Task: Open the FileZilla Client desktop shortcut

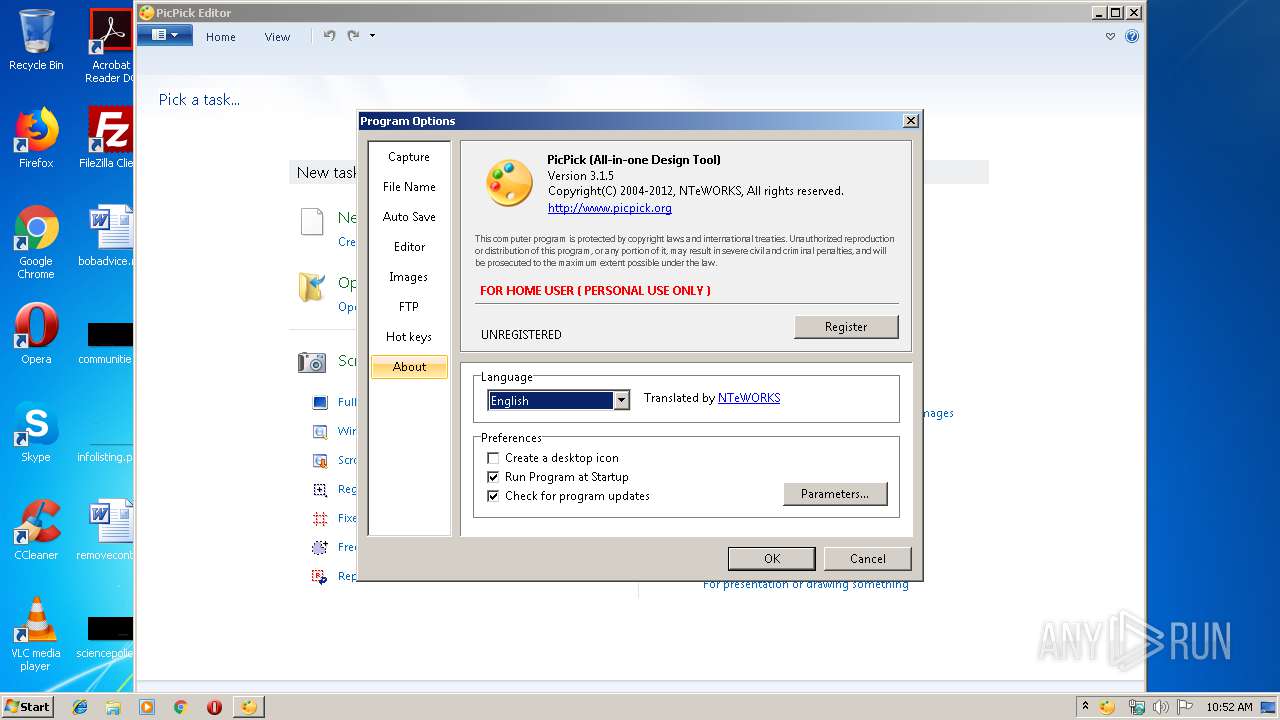Action: (x=107, y=138)
